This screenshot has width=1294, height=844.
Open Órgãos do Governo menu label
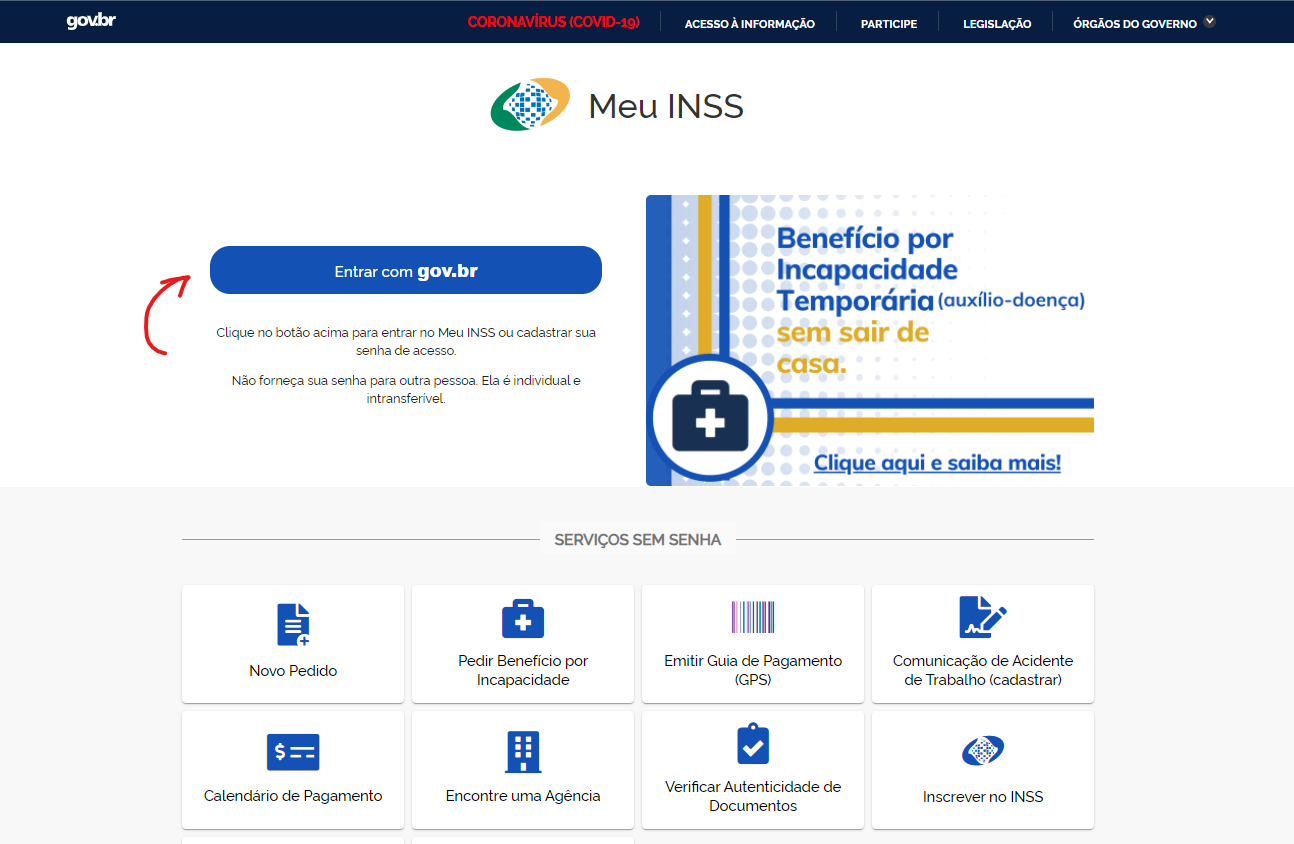[x=1134, y=23]
